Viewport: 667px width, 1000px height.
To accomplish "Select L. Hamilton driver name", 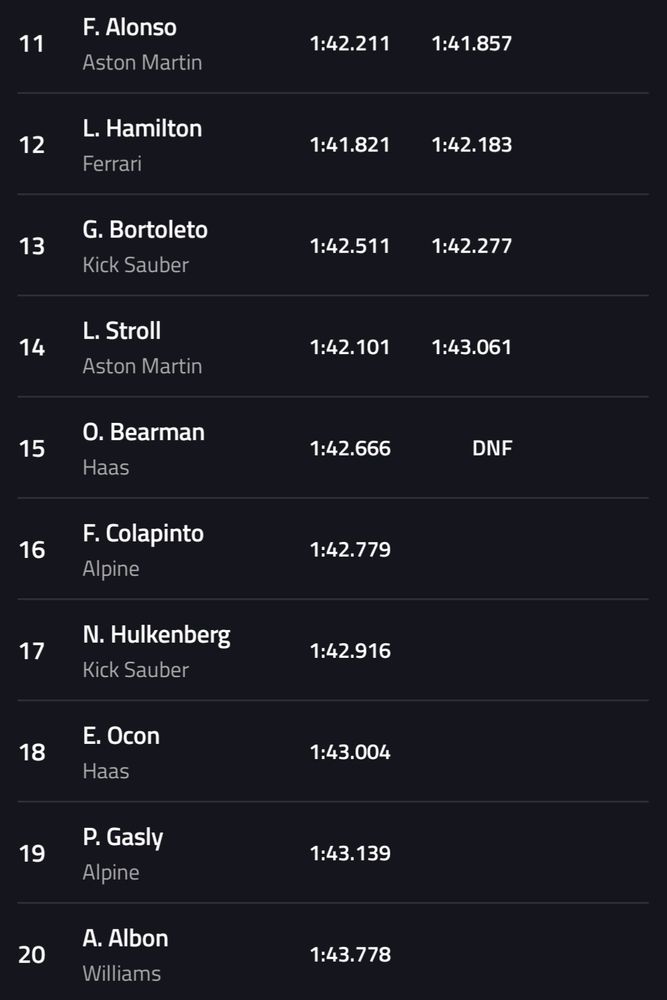I will (142, 129).
